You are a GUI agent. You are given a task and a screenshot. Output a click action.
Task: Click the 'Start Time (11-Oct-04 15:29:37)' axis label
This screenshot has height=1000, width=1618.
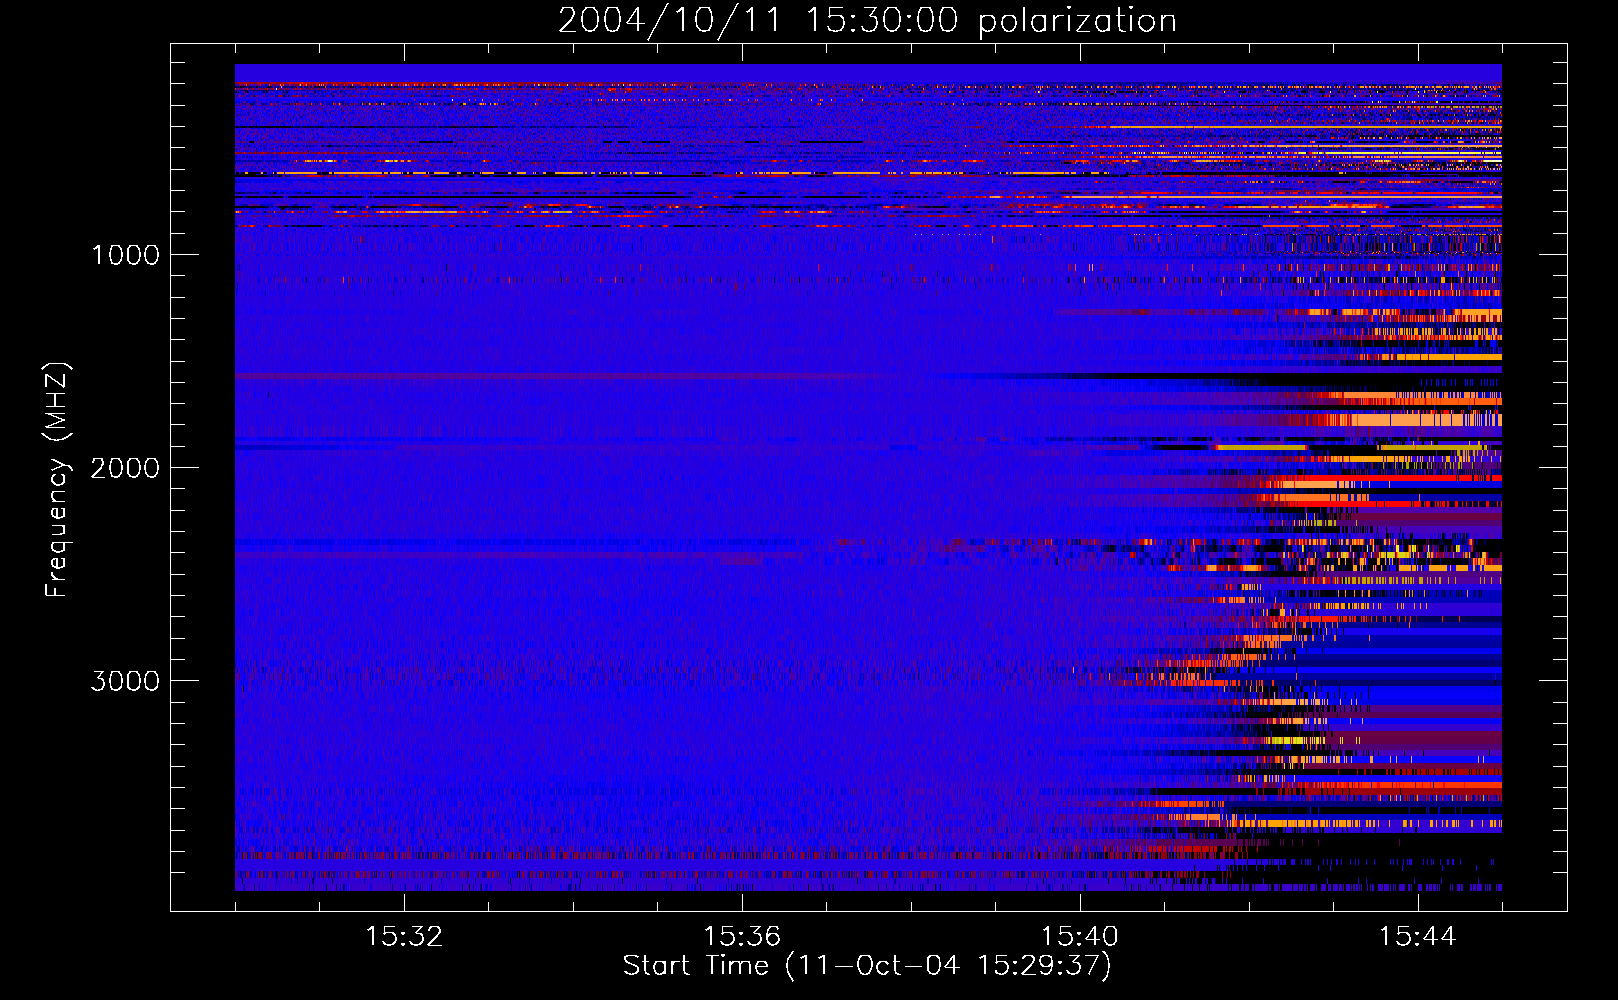coord(867,966)
